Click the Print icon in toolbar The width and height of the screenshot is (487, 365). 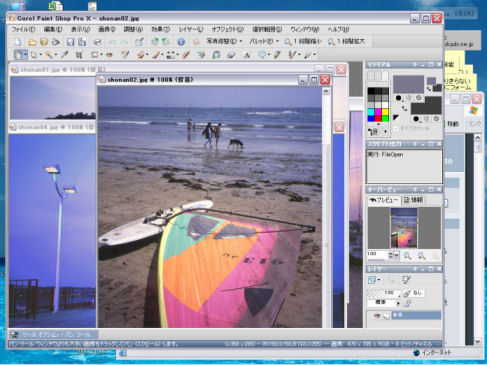tap(97, 42)
